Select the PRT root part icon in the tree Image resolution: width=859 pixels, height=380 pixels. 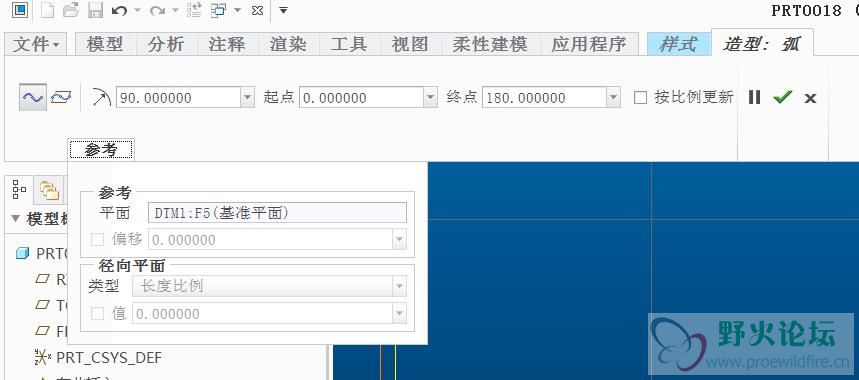click(x=22, y=254)
